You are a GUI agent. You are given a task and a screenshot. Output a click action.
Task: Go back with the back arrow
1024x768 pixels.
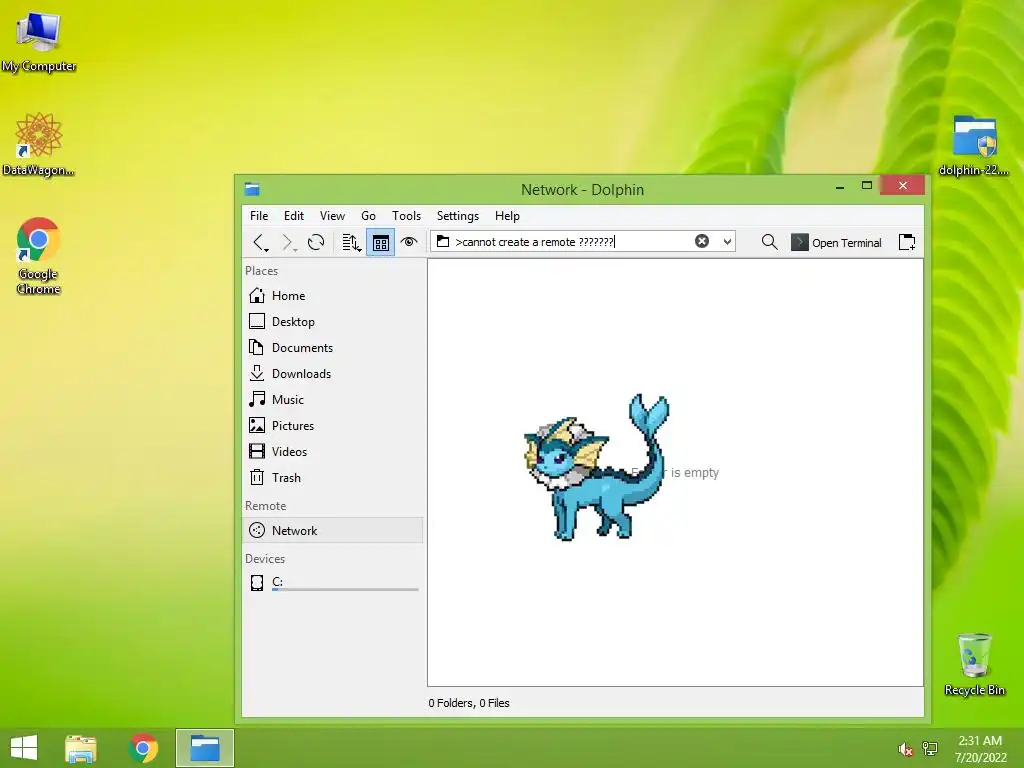261,242
